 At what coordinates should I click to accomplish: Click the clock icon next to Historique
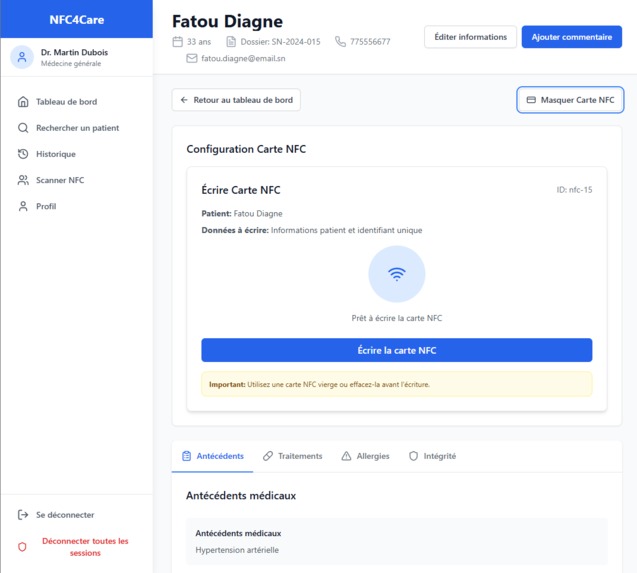23,154
